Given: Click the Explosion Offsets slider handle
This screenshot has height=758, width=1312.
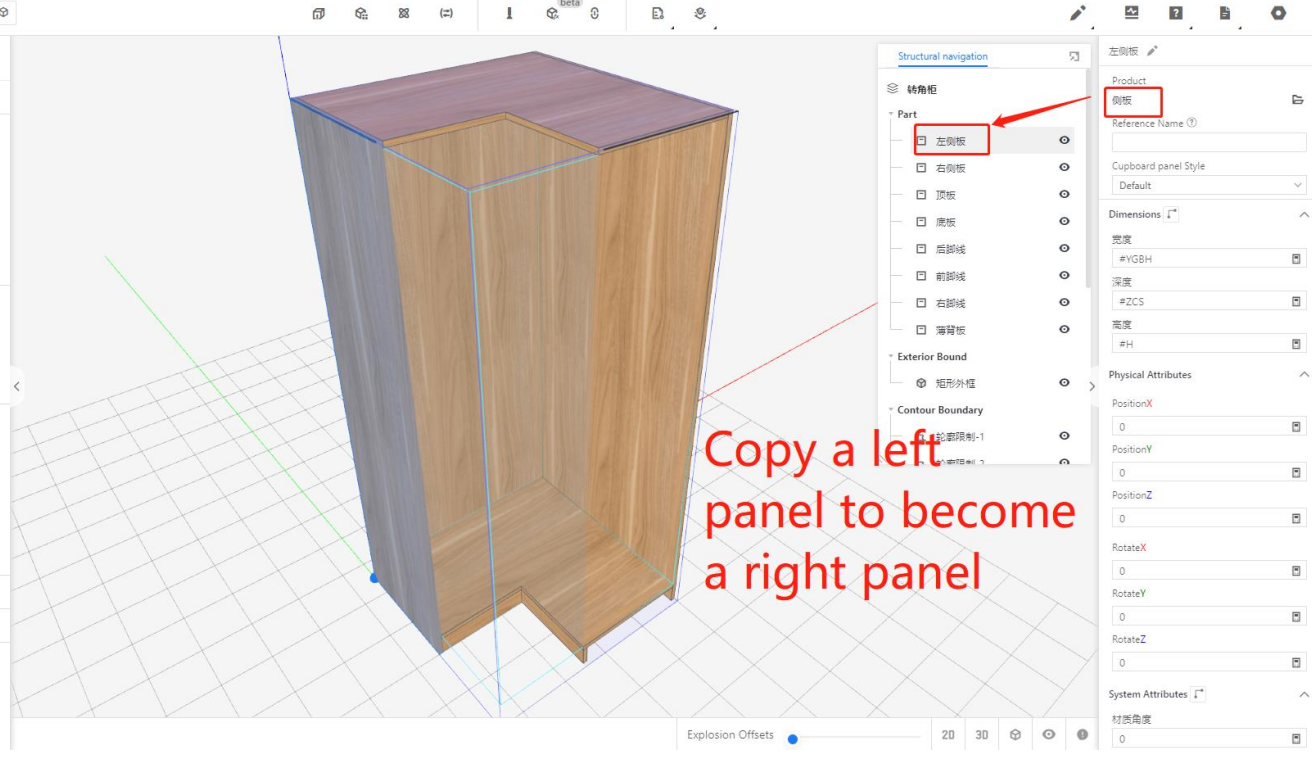Looking at the screenshot, I should point(792,739).
